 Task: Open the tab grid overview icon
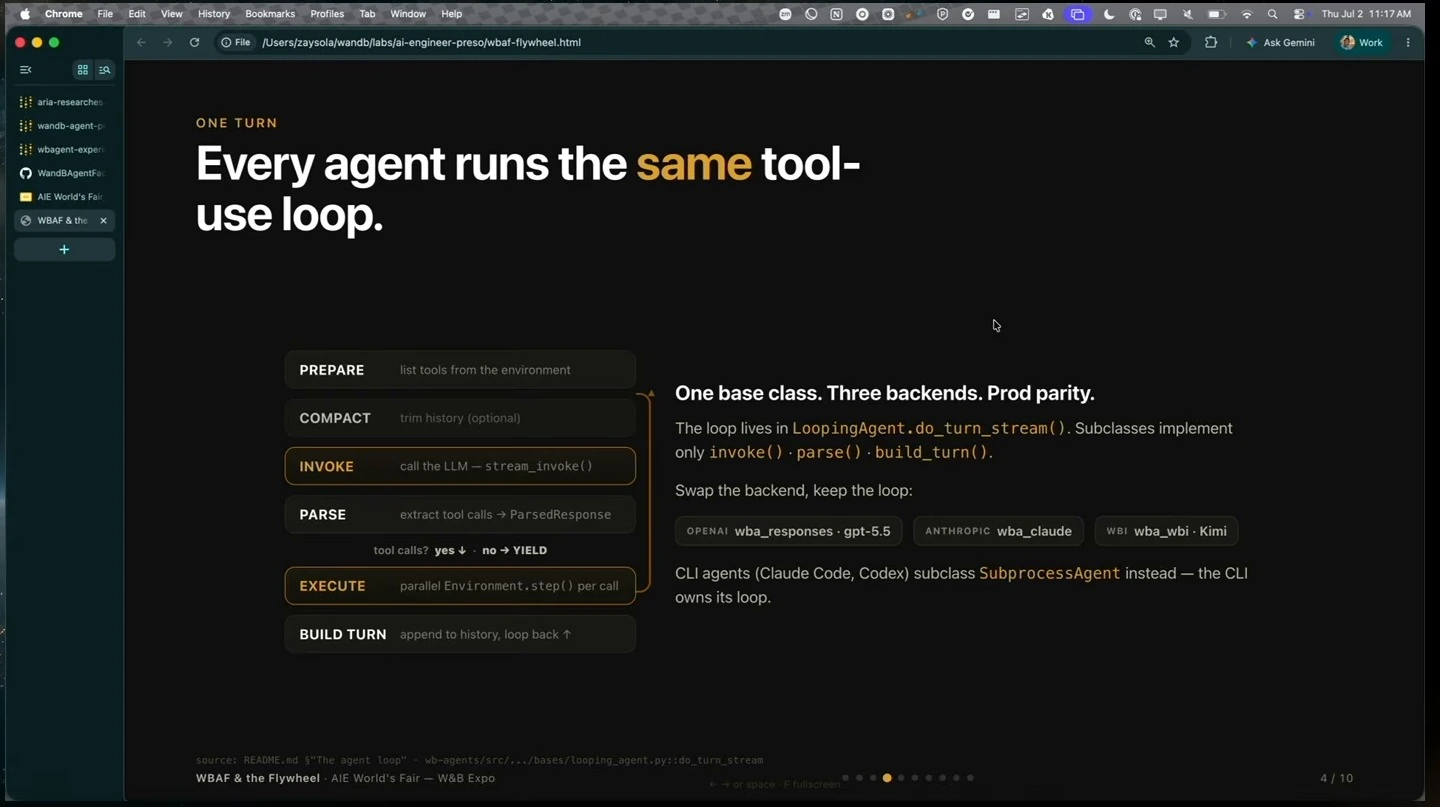[83, 70]
